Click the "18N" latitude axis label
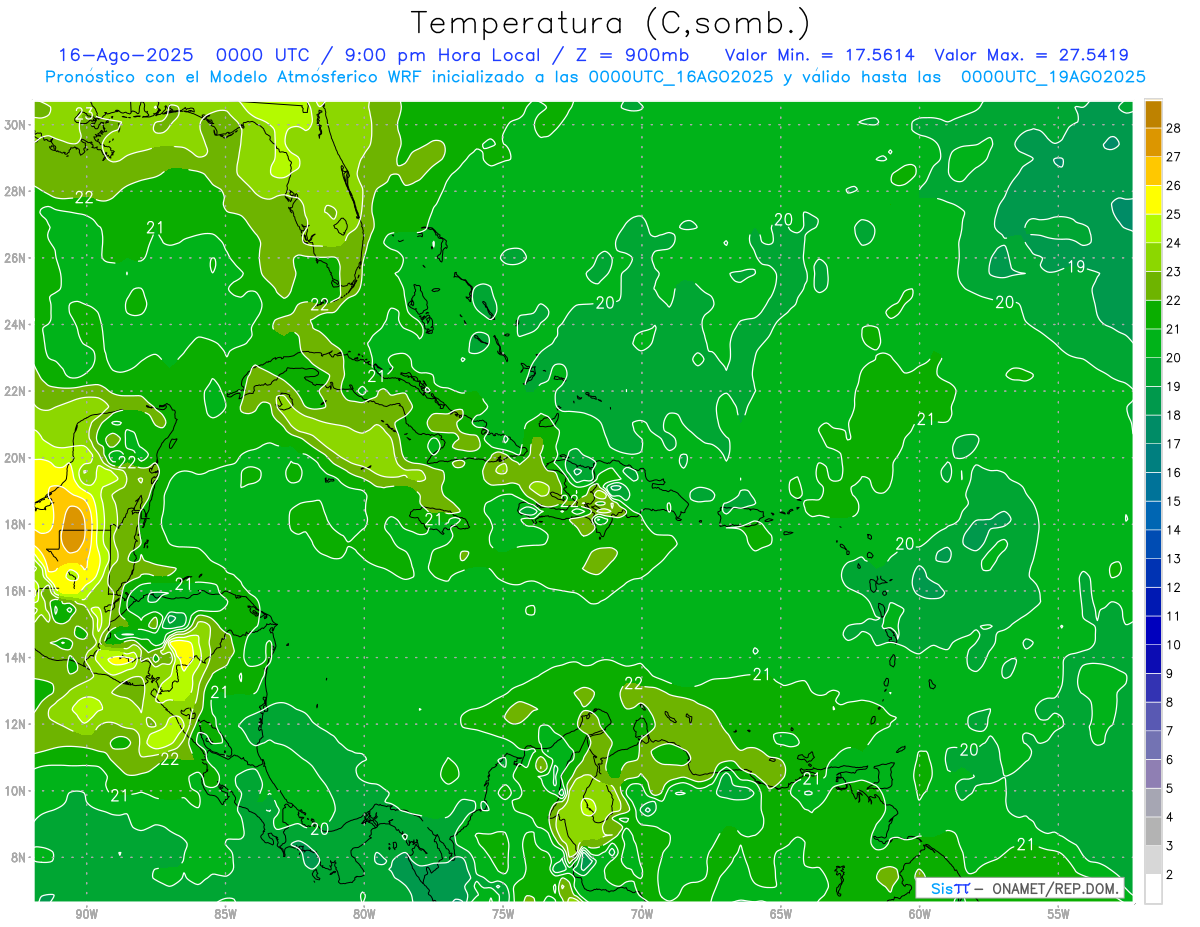Image resolution: width=1200 pixels, height=927 pixels. [x=16, y=524]
